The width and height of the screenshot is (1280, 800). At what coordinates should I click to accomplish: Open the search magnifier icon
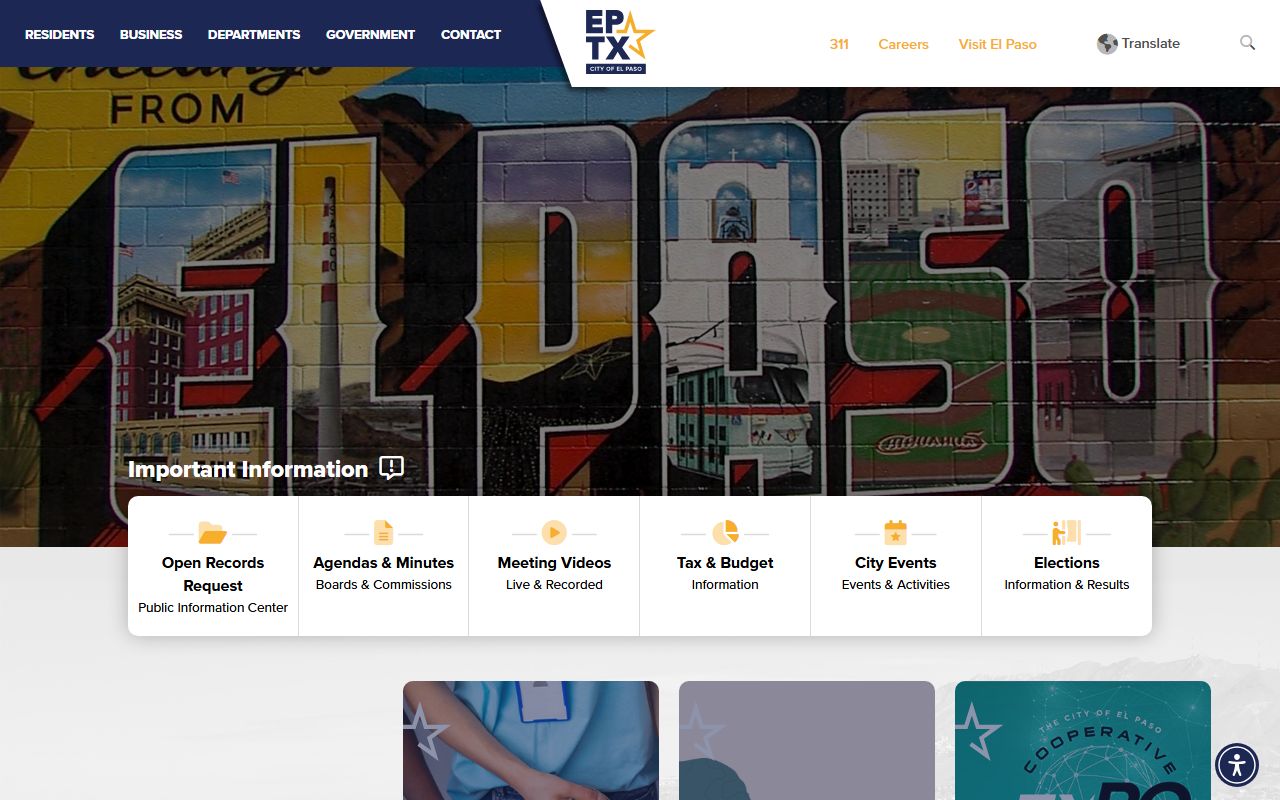(x=1247, y=43)
